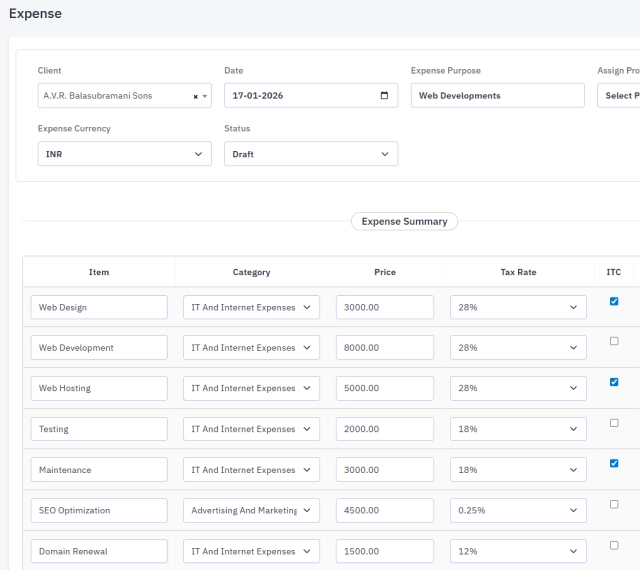Open the calendar picker icon in Date field

point(384,96)
